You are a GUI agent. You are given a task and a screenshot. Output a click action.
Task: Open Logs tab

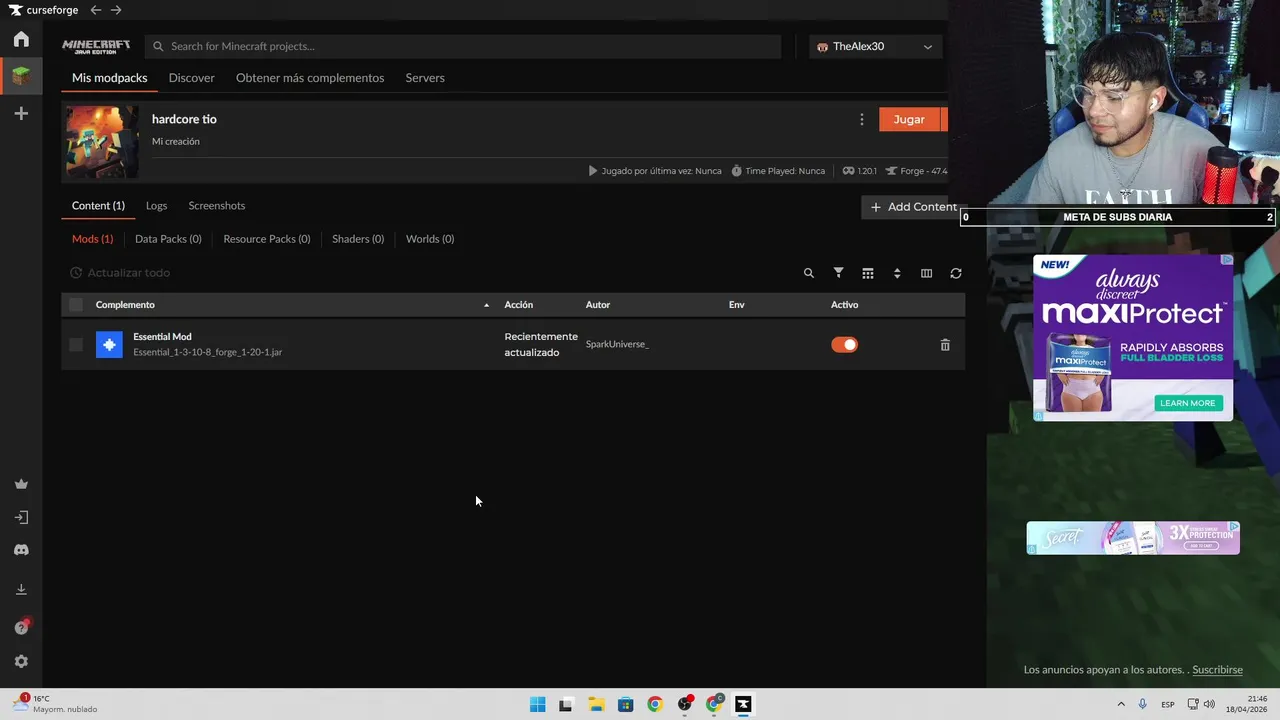[x=156, y=206]
